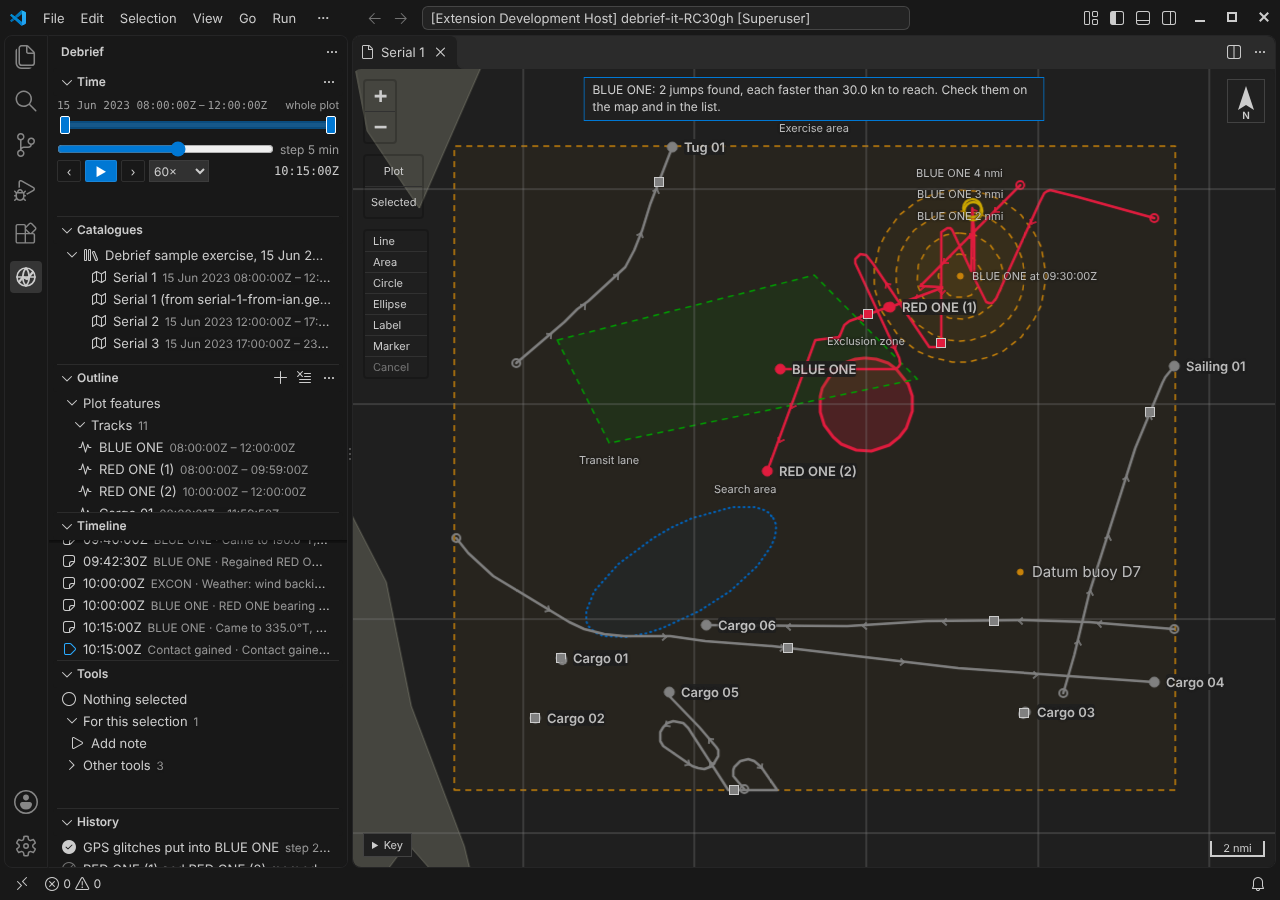Open the File menu
The height and width of the screenshot is (900, 1280).
[x=53, y=18]
